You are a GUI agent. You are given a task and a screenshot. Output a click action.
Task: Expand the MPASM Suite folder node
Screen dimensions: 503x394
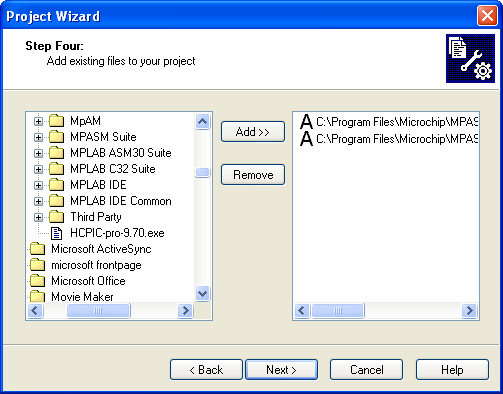click(x=38, y=137)
